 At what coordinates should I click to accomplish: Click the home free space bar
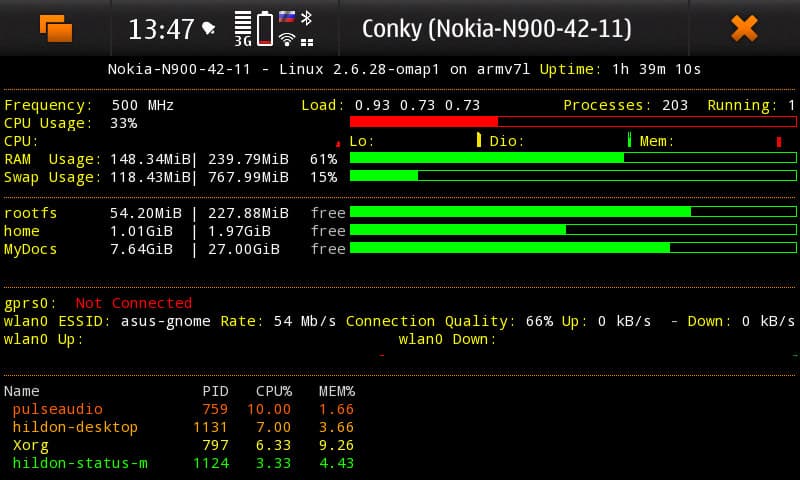tap(573, 230)
